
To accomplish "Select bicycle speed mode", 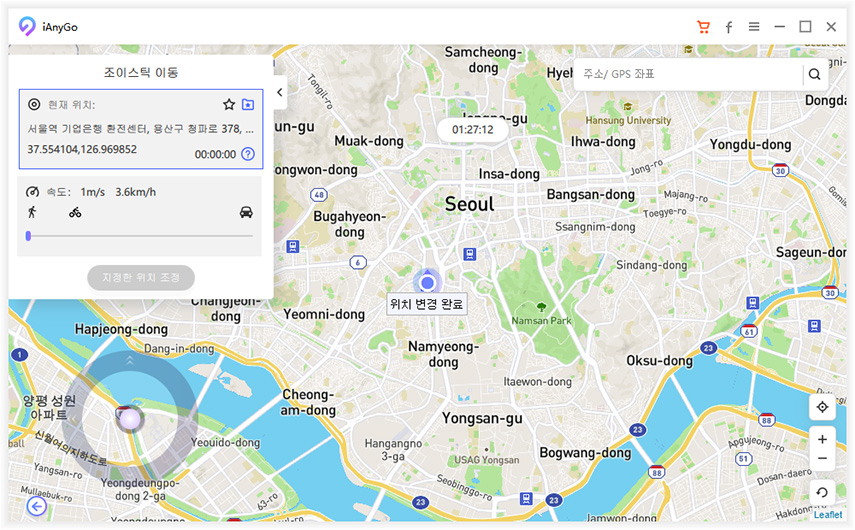I will coord(75,212).
